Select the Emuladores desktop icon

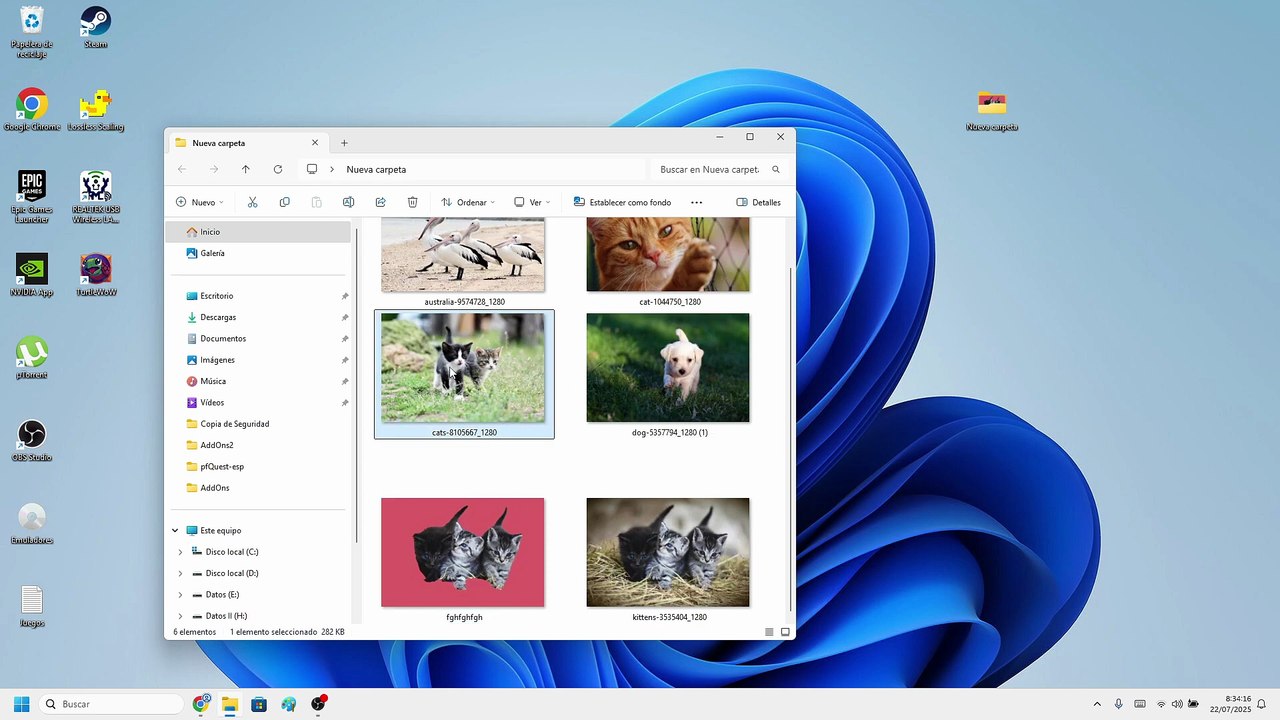(x=32, y=523)
